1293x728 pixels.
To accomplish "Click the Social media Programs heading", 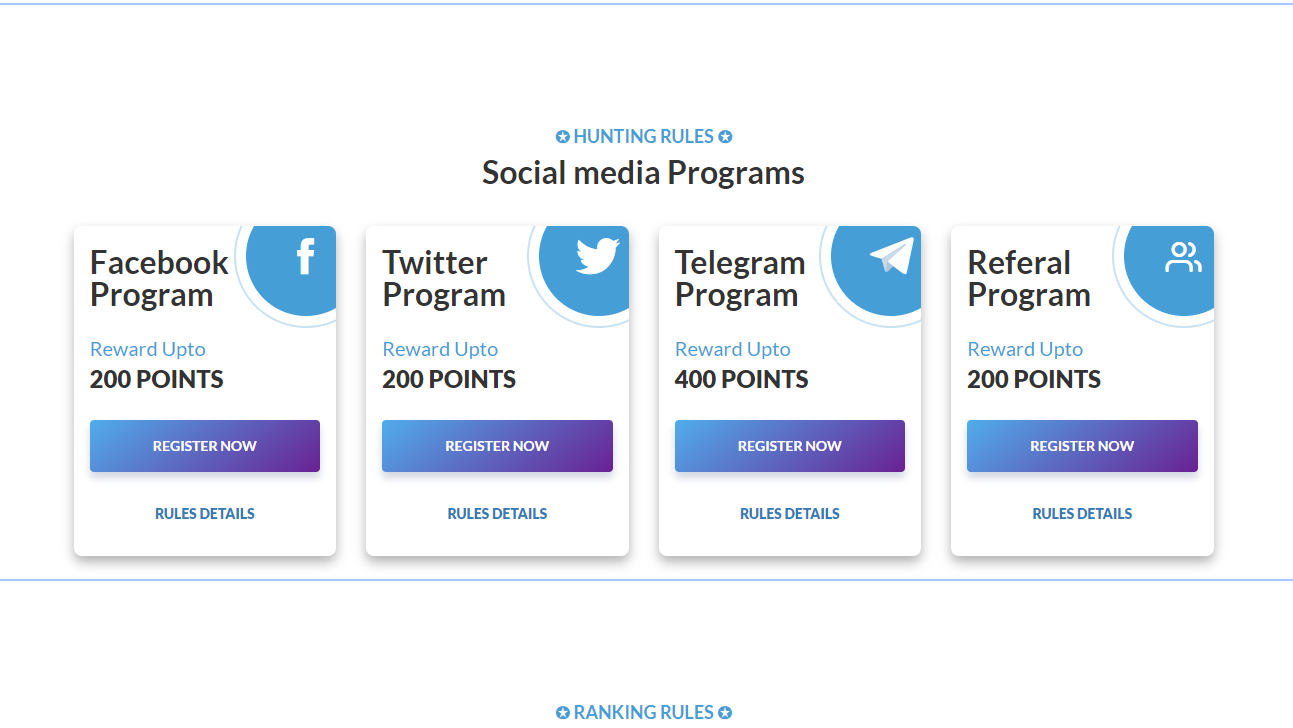I will (x=643, y=173).
